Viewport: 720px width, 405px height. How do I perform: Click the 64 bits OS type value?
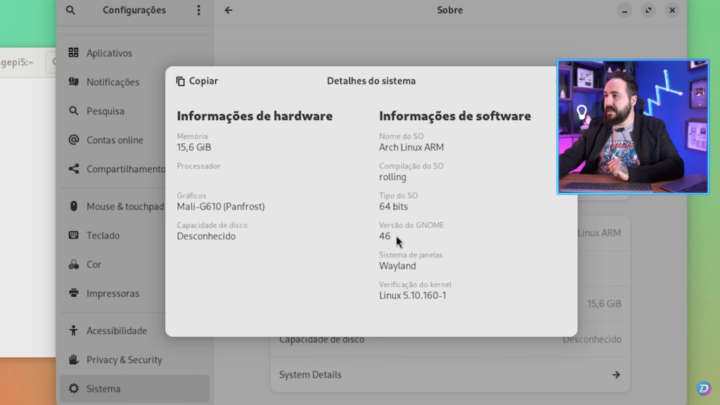point(394,207)
